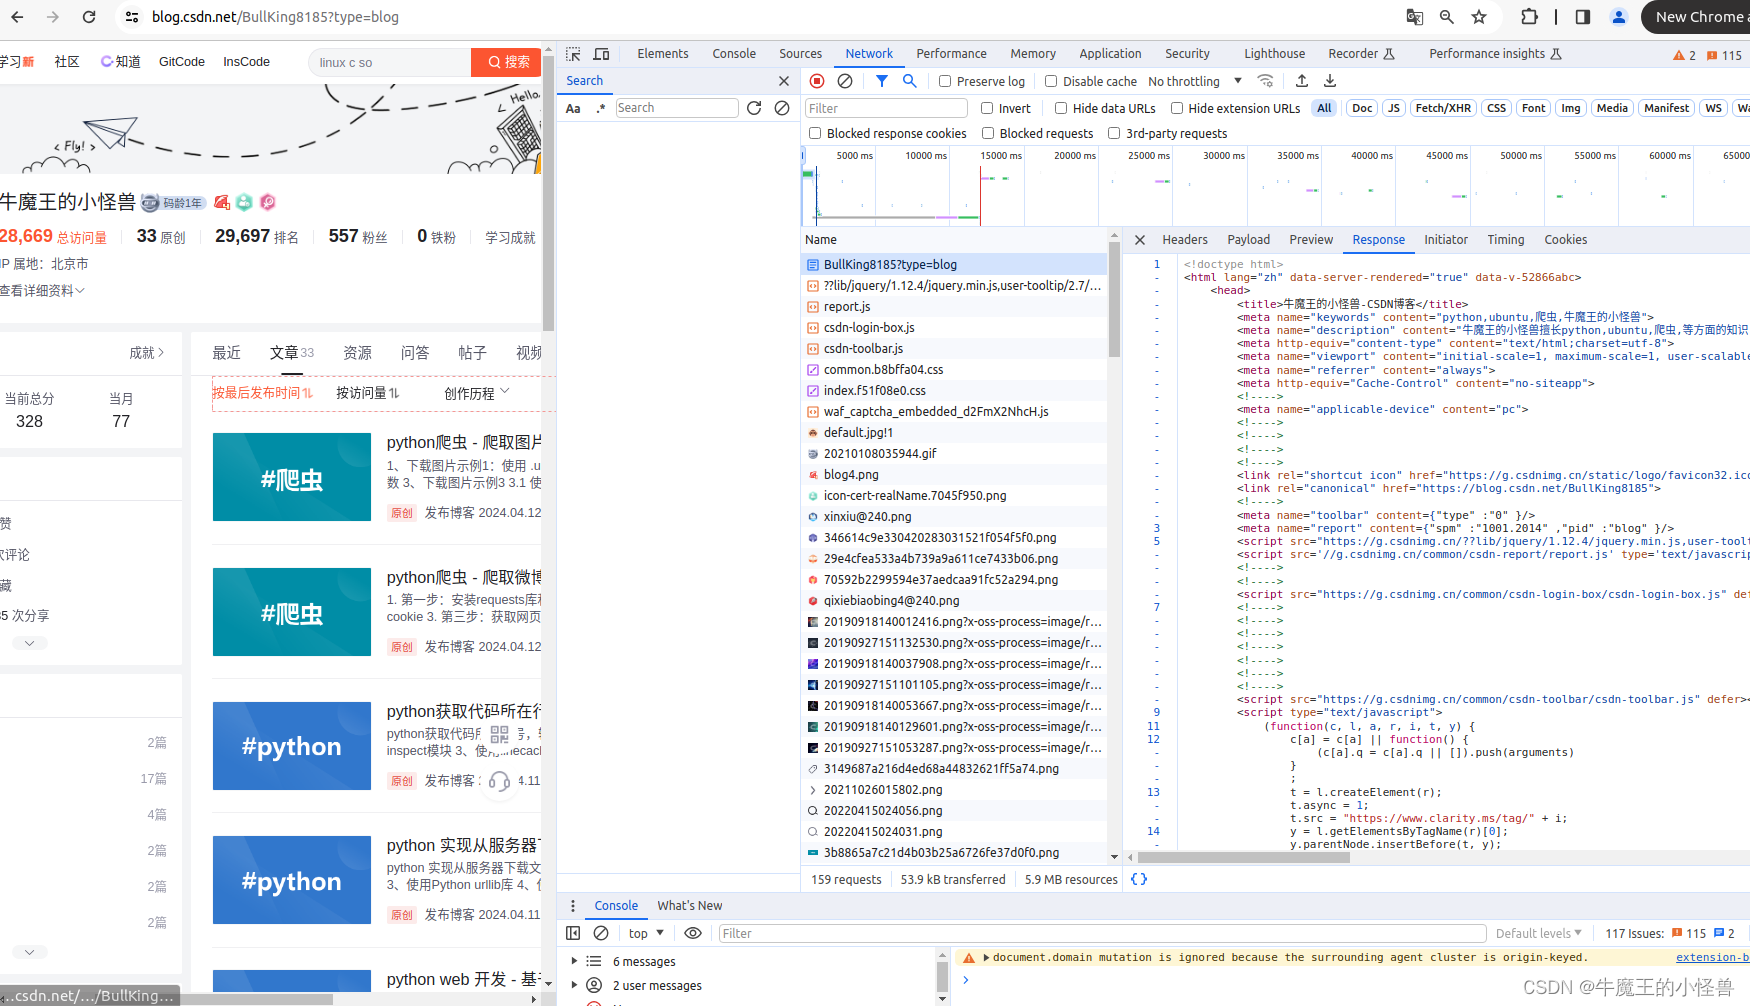
Task: Reload the page with refresh icon
Action: tap(89, 17)
